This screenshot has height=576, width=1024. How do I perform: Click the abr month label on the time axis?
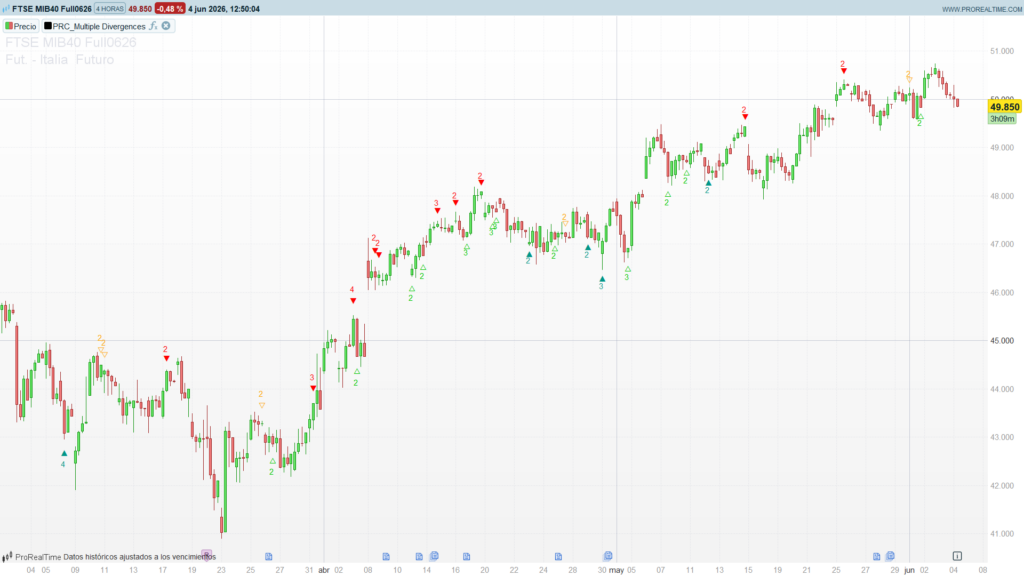tap(324, 570)
